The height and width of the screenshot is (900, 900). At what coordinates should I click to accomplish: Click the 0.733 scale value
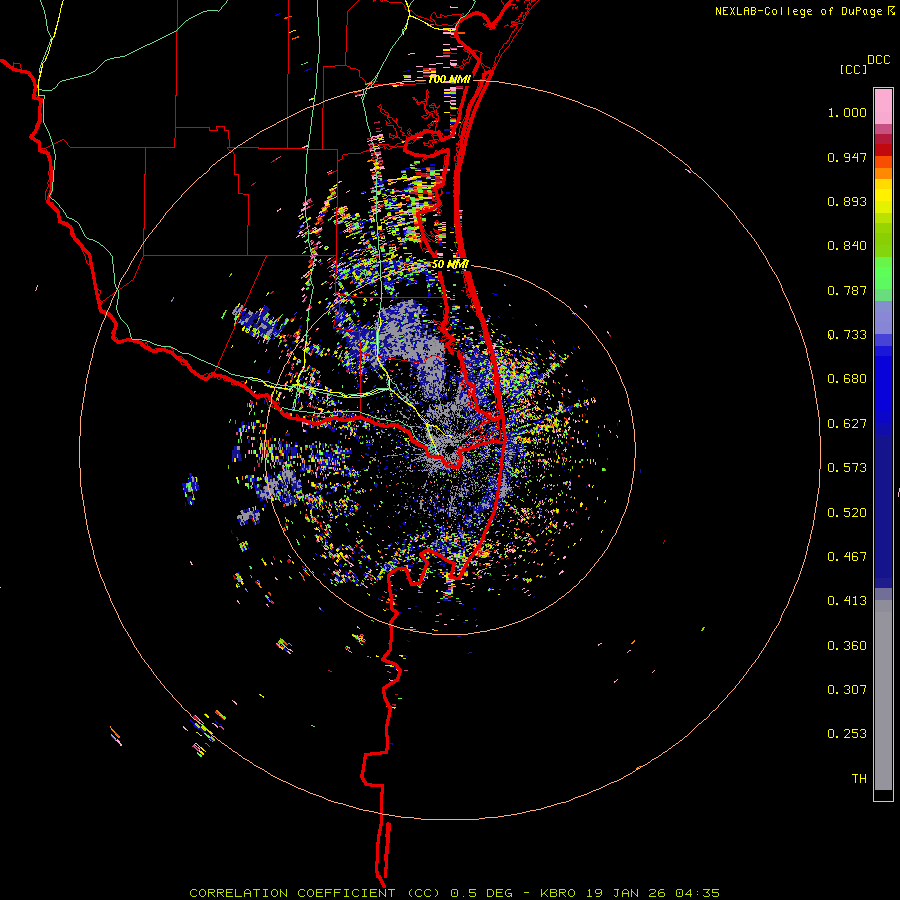tap(847, 335)
